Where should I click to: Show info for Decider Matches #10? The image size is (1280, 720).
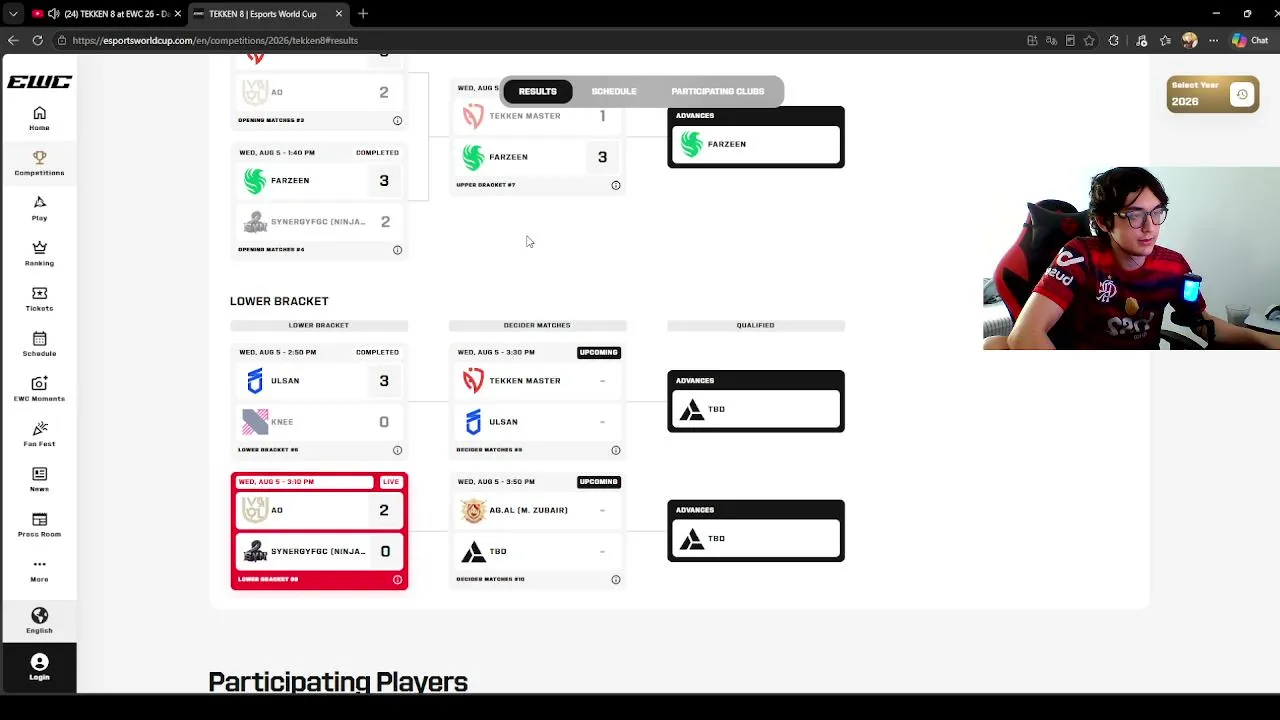click(616, 580)
